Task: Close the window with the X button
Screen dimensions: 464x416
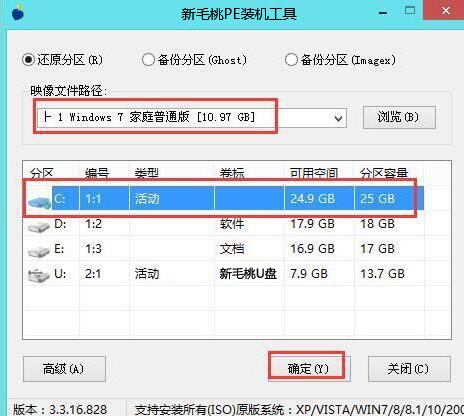Action: point(445,10)
